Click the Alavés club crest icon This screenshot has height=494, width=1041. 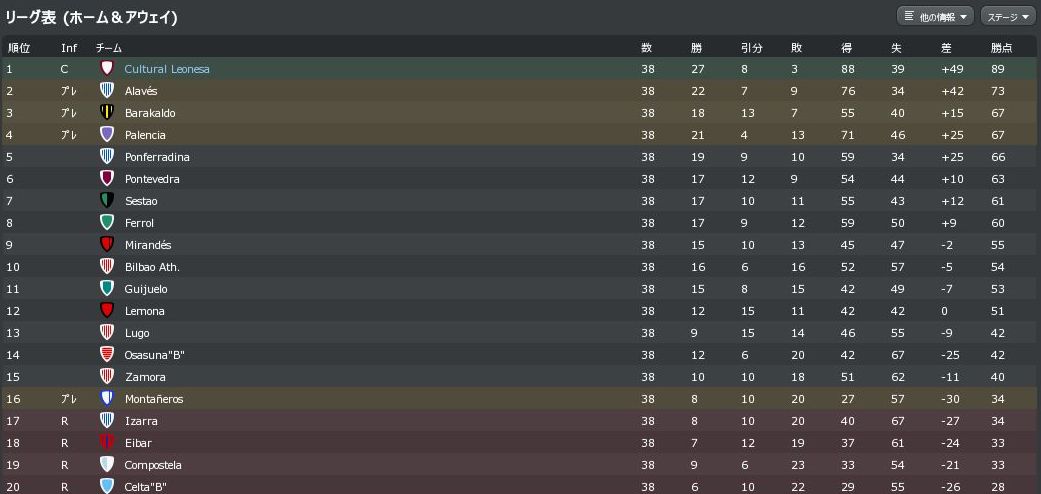[x=107, y=91]
